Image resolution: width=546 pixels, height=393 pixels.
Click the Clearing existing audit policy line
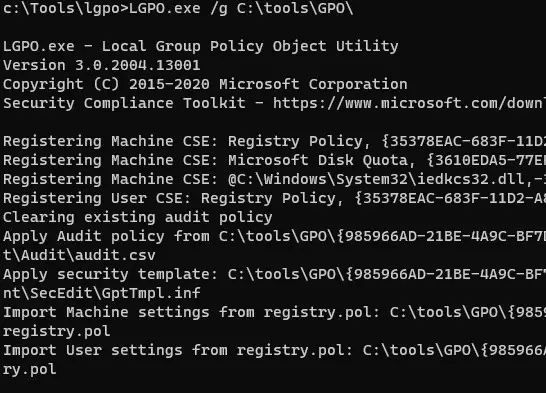138,217
